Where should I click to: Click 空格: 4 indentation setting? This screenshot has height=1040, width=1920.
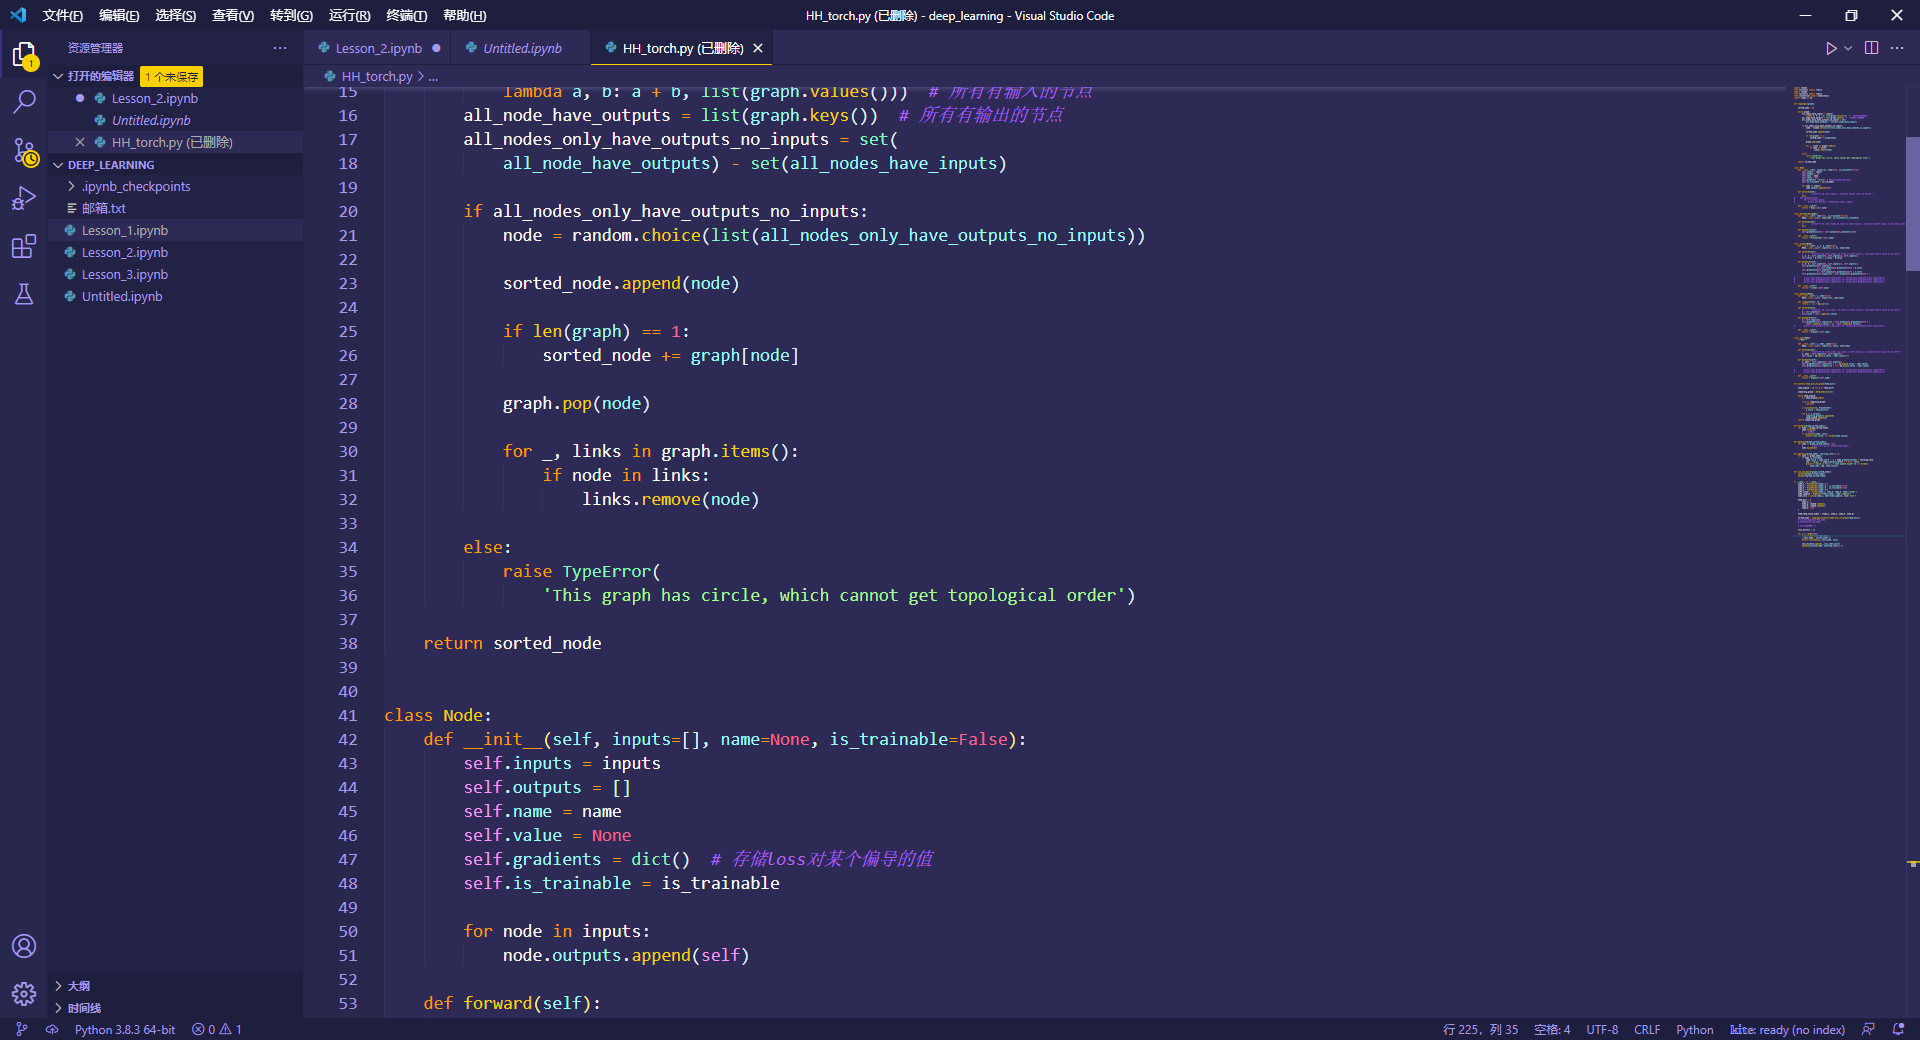(x=1552, y=1029)
